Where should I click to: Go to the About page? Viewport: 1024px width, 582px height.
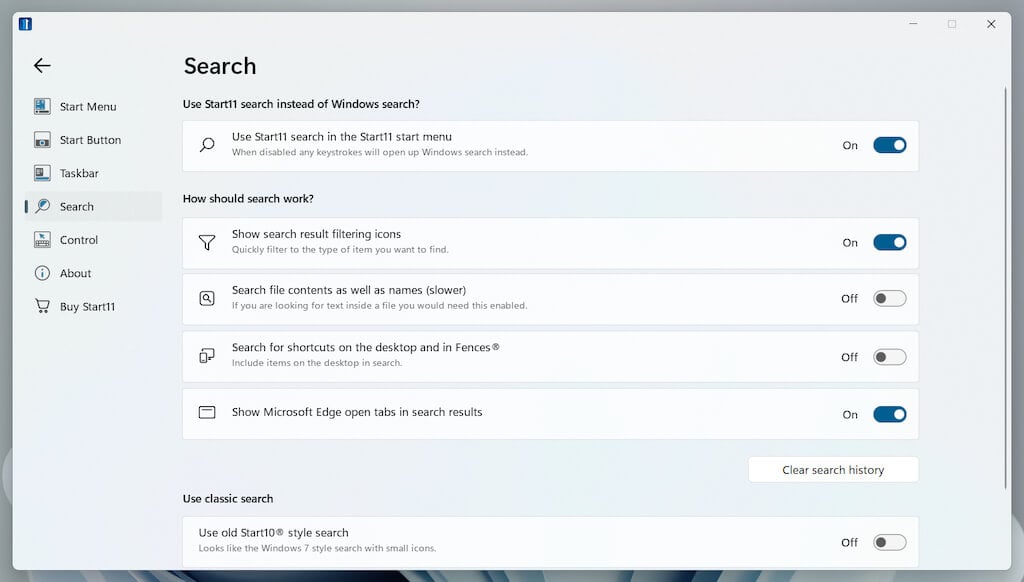point(75,273)
